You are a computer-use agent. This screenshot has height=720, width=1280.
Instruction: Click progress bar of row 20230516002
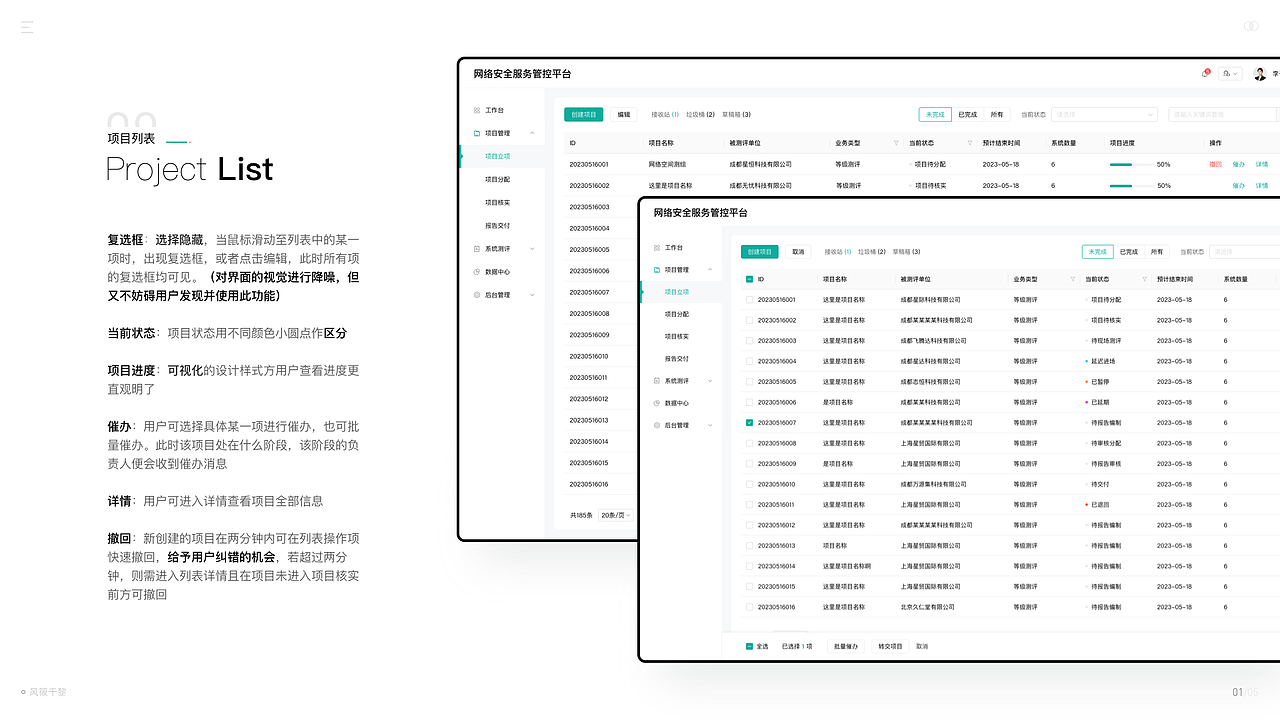point(1130,185)
